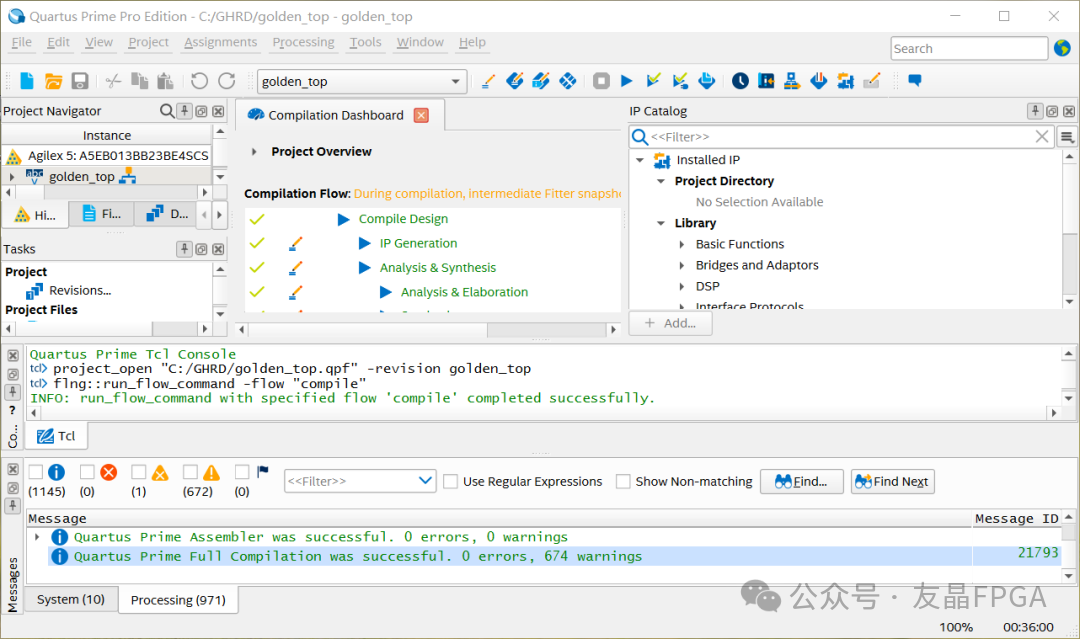Enable Use Regular Expressions checkbox

coord(450,481)
